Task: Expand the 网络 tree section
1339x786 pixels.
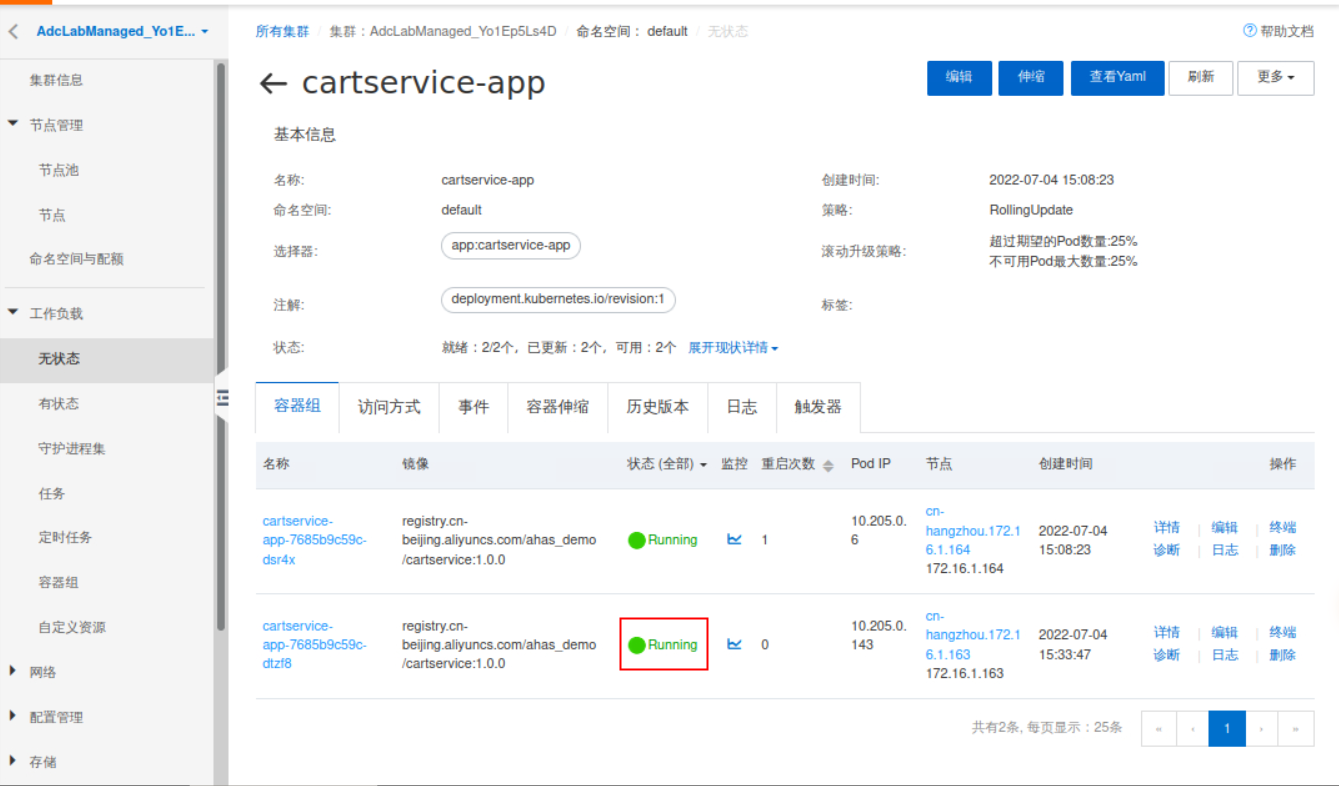Action: click(x=13, y=671)
